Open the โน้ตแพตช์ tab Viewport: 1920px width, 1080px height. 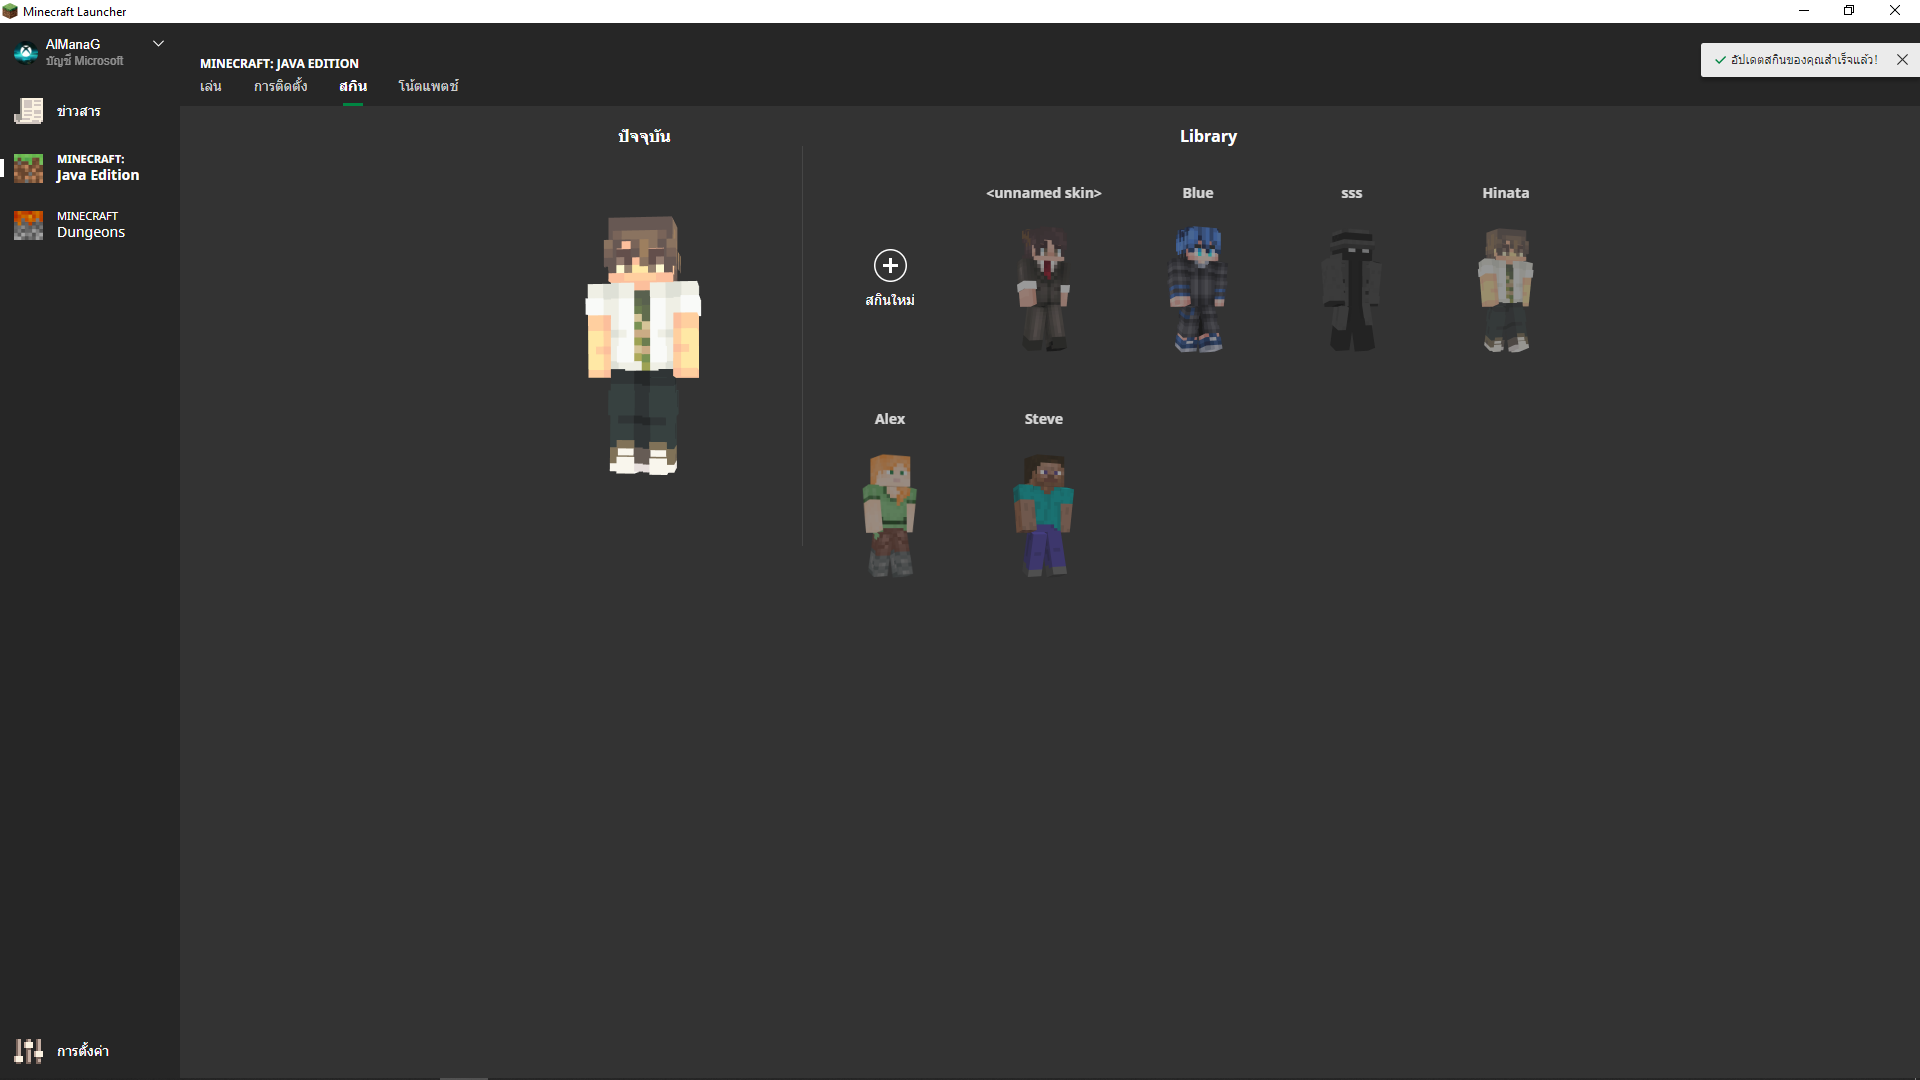[x=428, y=86]
